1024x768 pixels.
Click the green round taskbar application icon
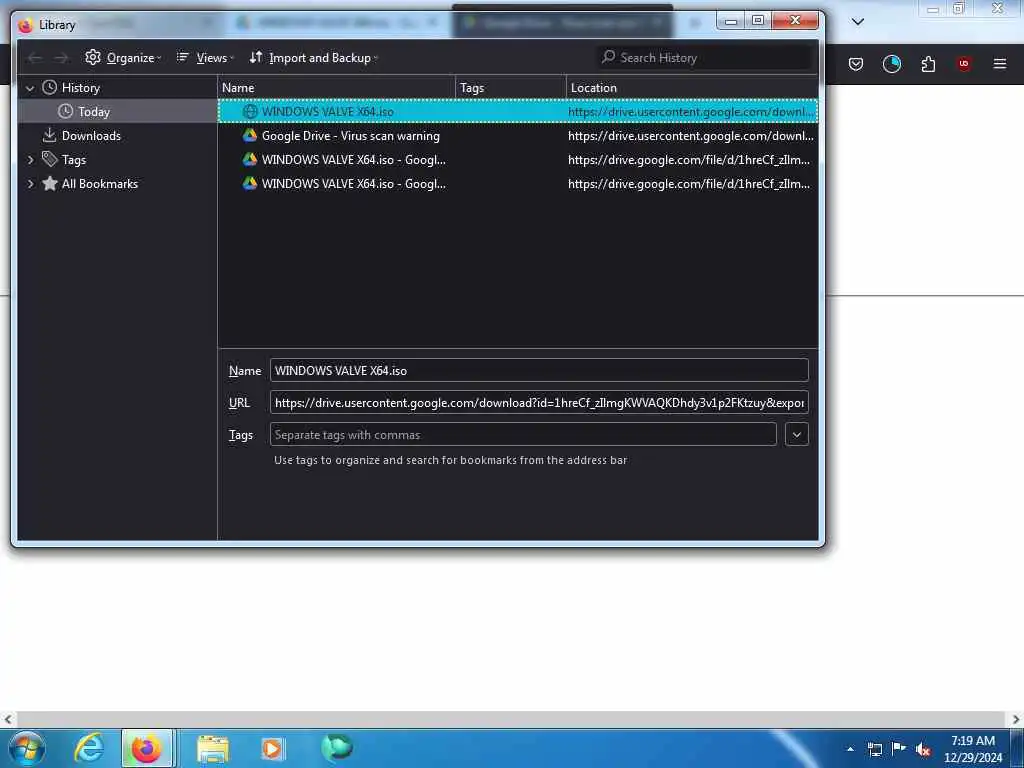336,748
